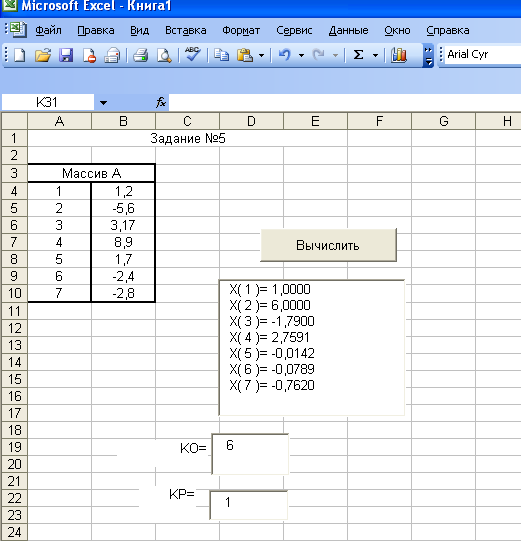Select row 17 header

point(14,413)
